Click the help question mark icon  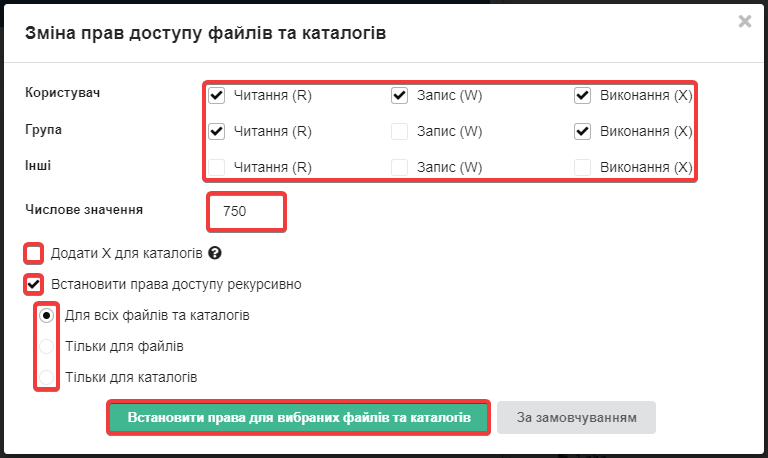(x=215, y=253)
